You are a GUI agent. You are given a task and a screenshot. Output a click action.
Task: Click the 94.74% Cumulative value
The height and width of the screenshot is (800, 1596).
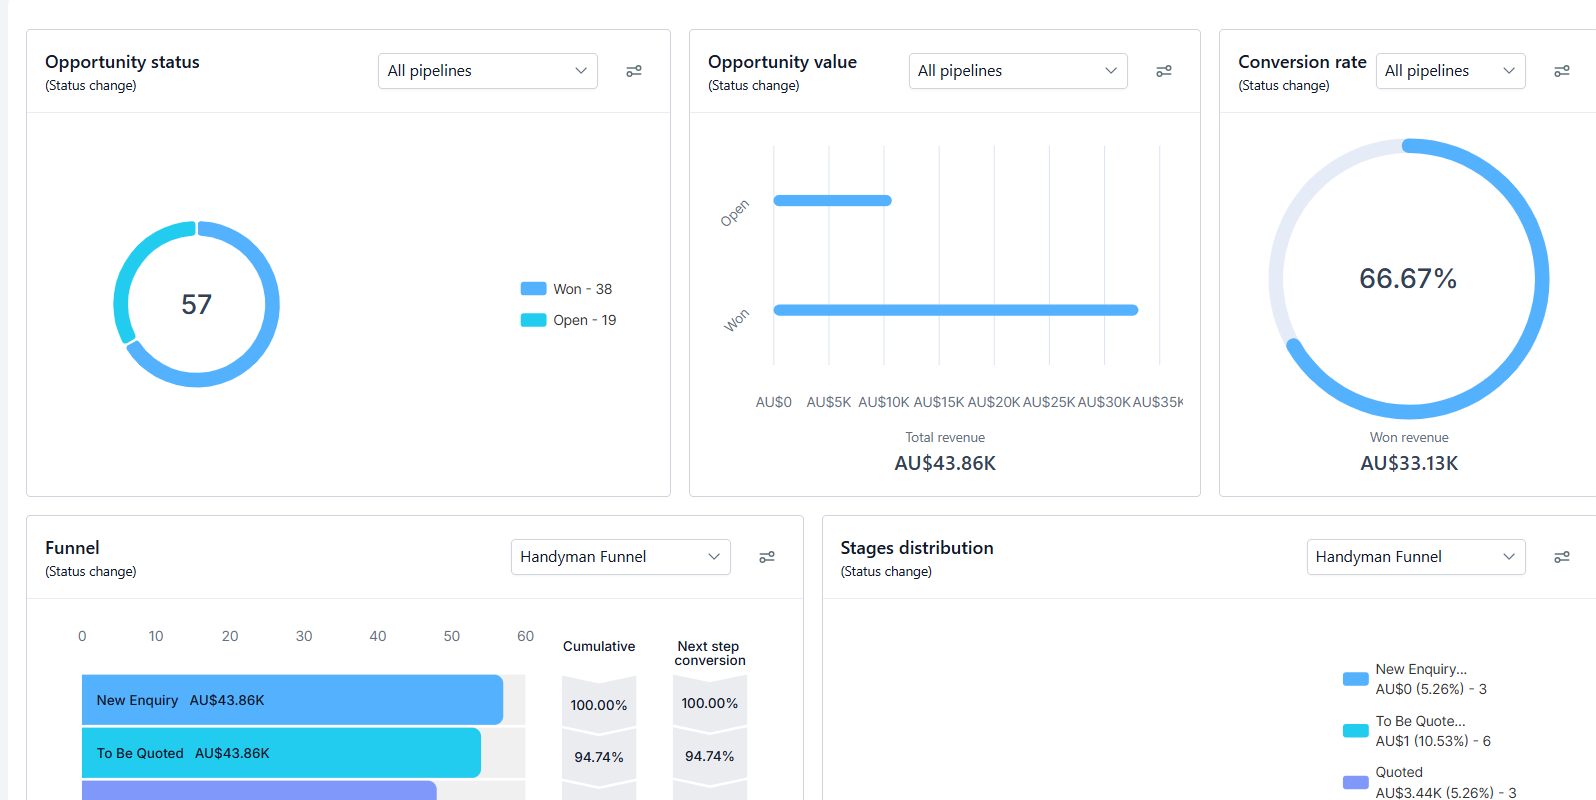[x=599, y=757]
